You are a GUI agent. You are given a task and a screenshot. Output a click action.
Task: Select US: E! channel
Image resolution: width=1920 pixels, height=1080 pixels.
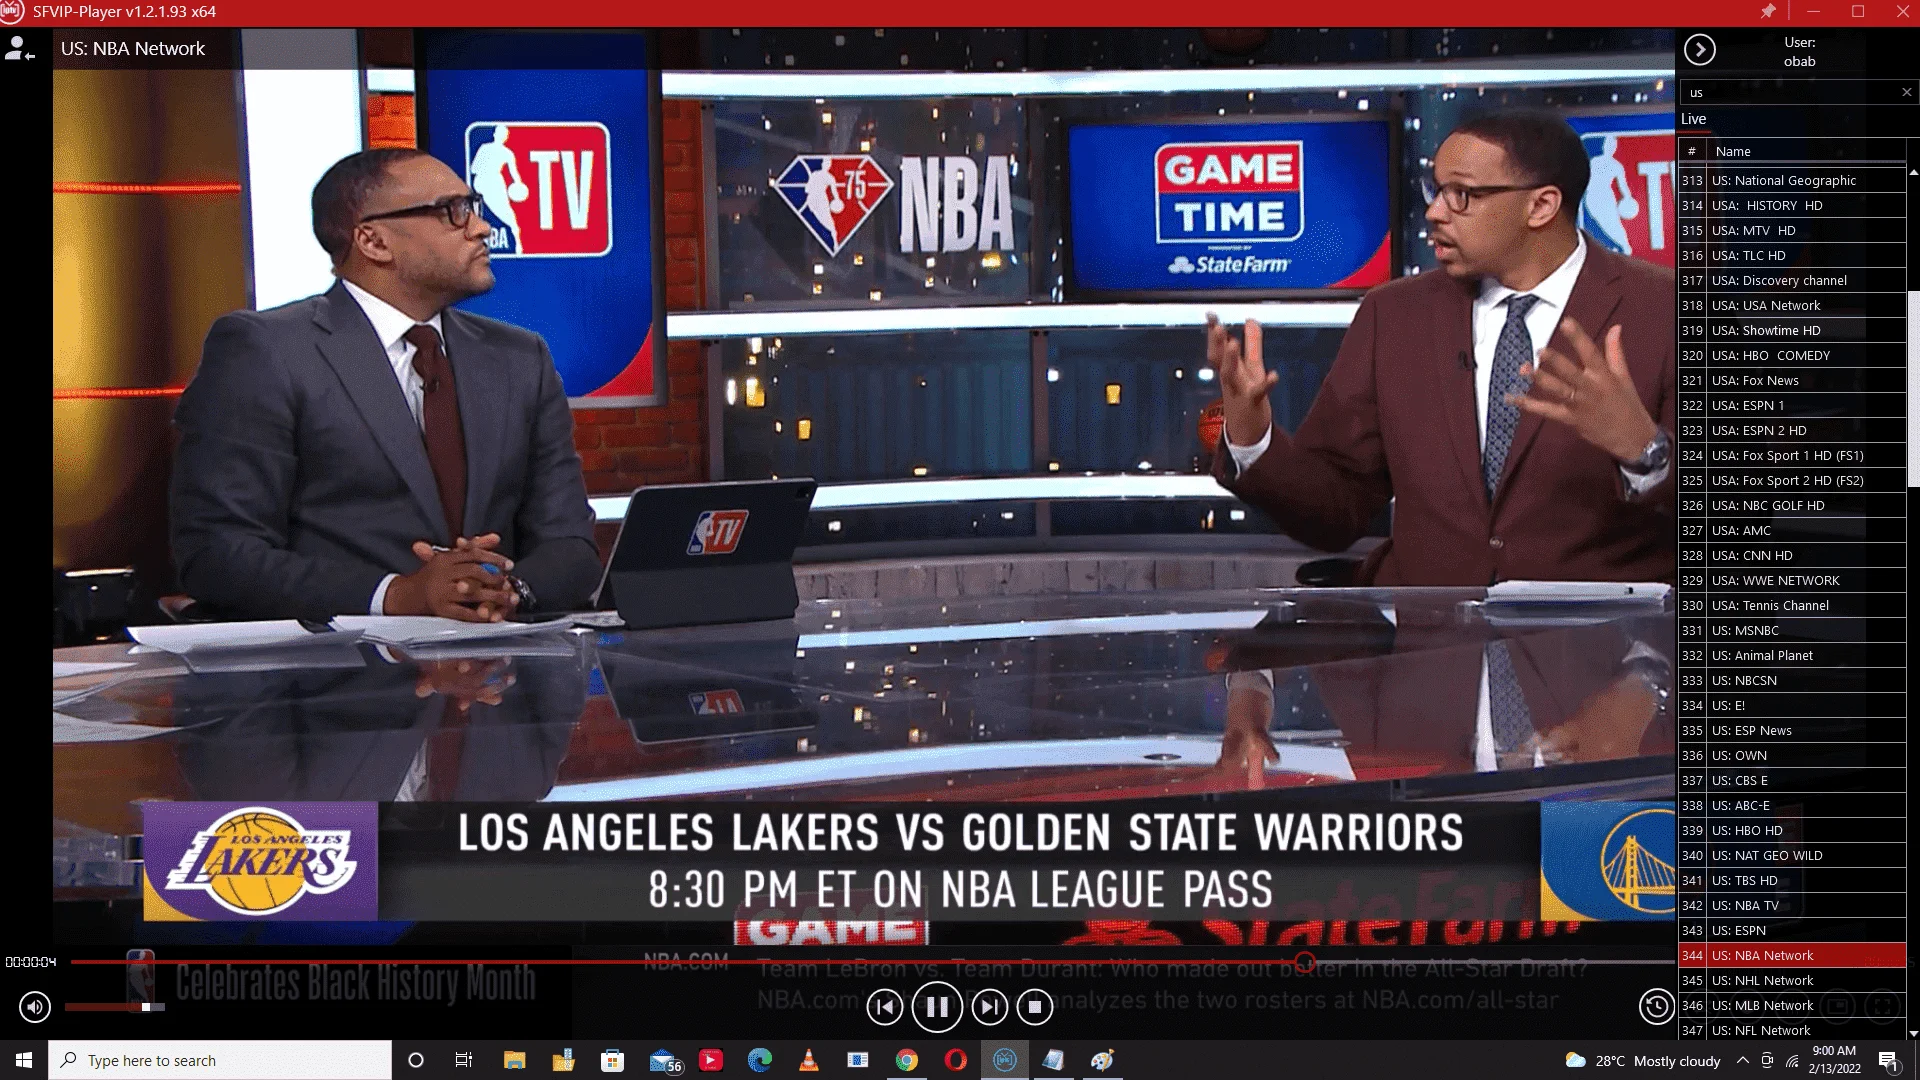point(1792,705)
